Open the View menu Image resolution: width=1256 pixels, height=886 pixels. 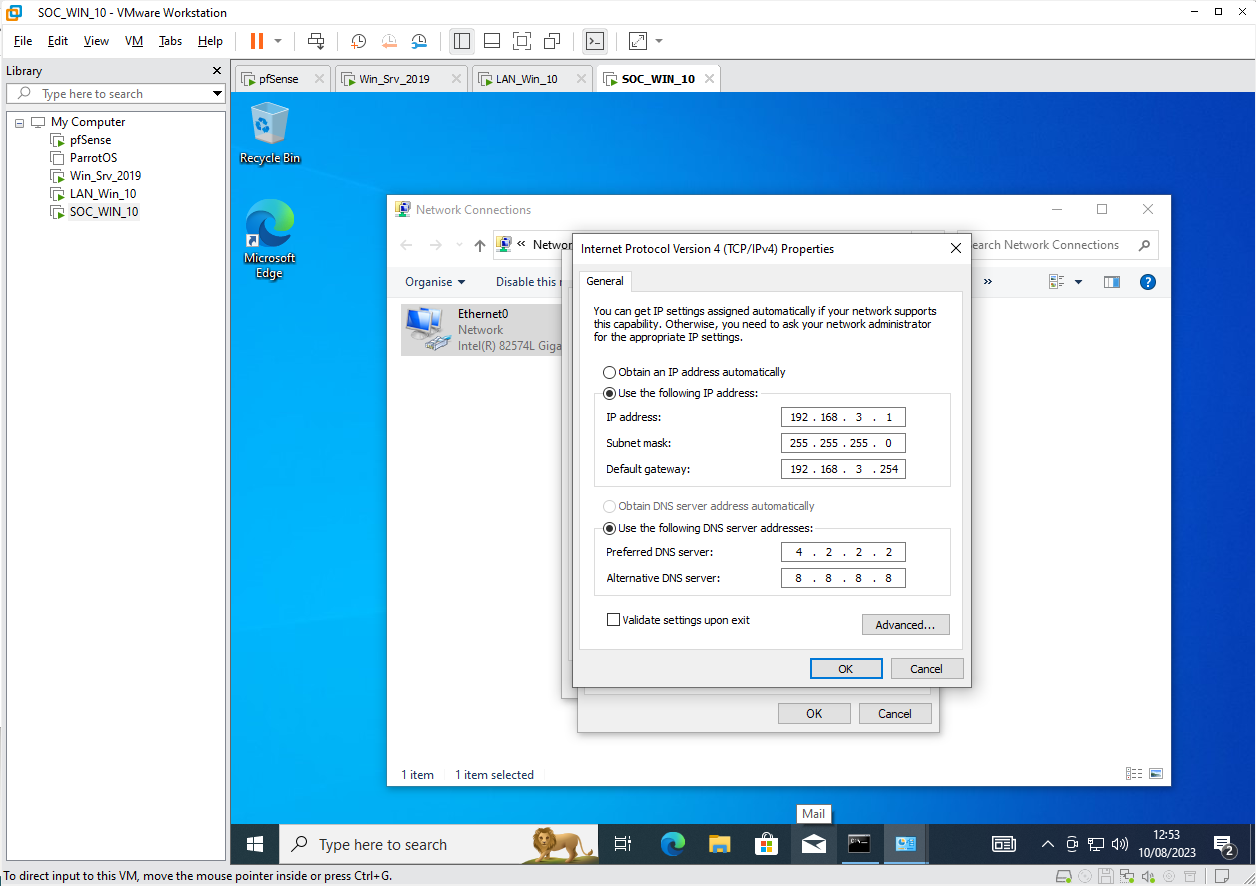[96, 41]
